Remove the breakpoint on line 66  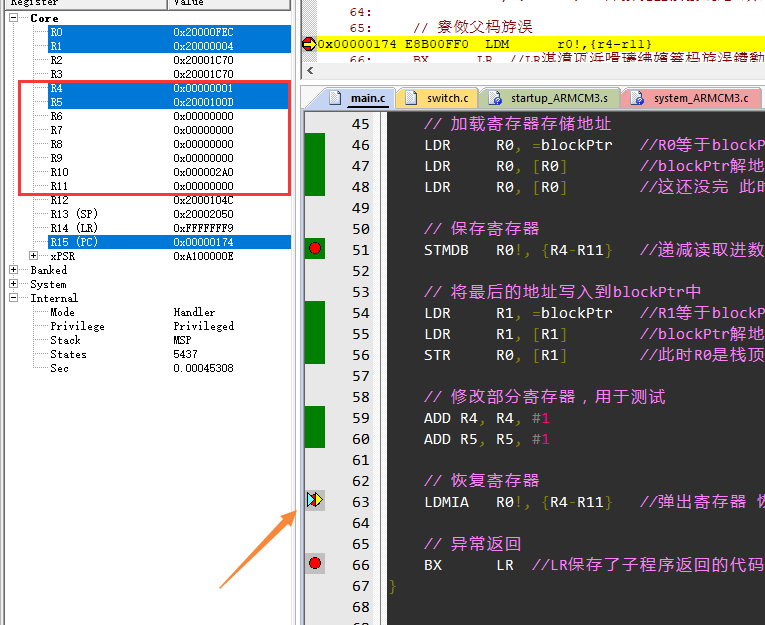(x=315, y=564)
